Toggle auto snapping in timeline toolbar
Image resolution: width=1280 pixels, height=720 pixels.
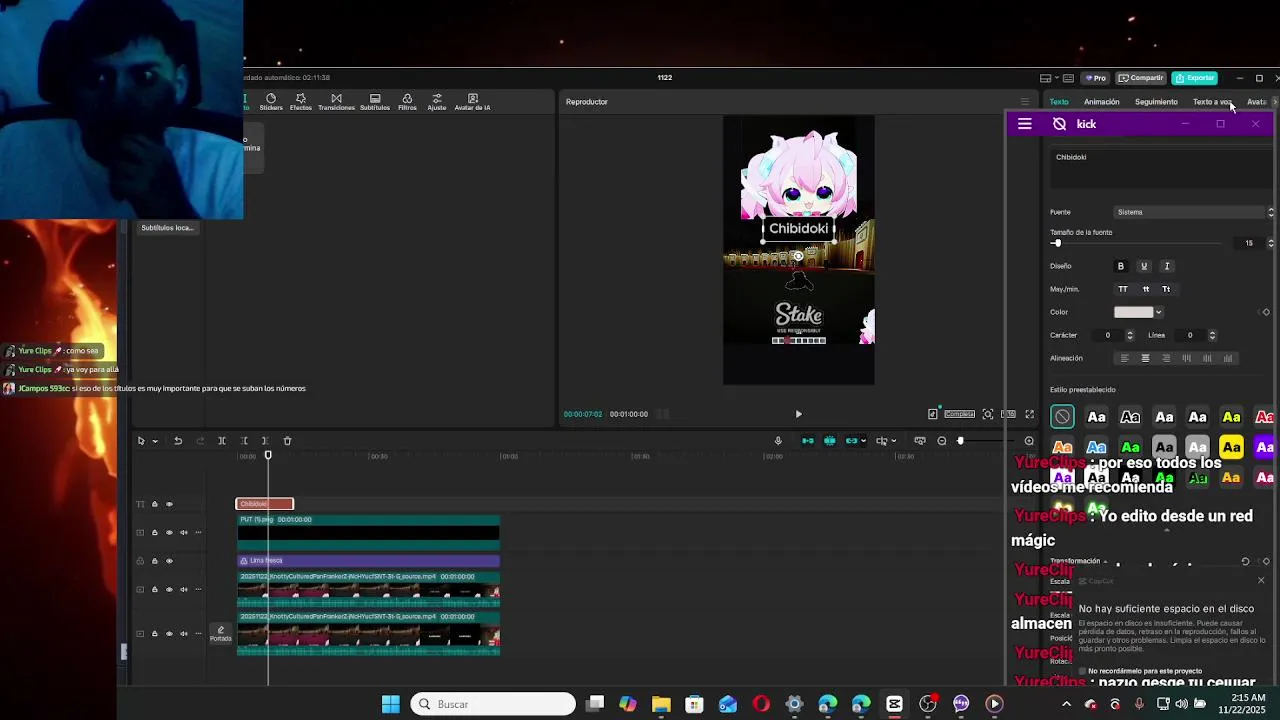830,441
